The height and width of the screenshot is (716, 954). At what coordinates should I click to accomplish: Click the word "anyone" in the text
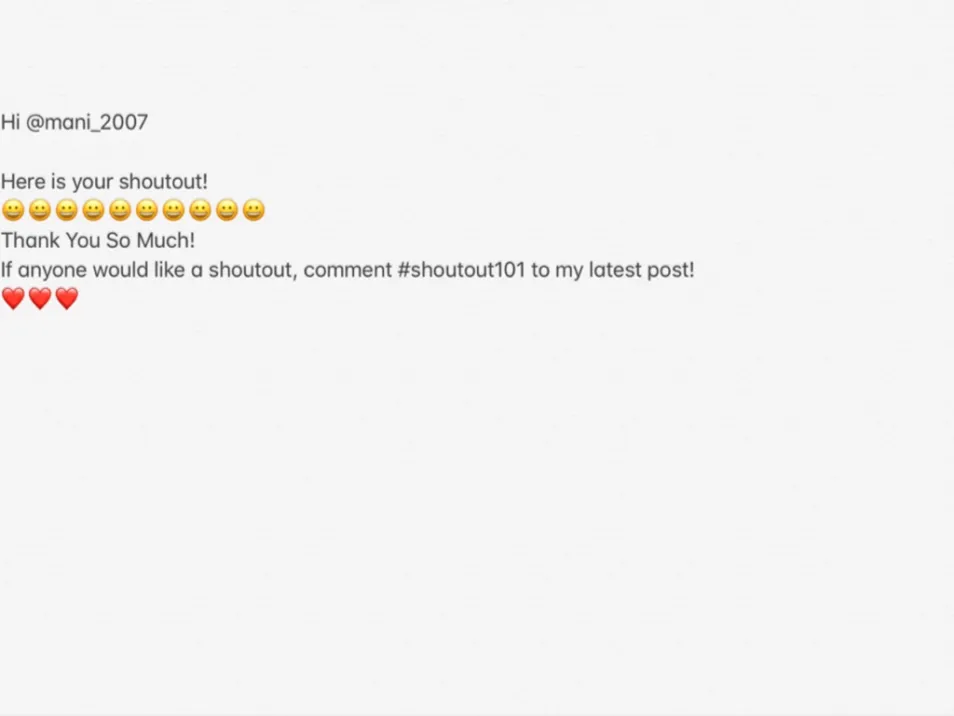point(52,270)
